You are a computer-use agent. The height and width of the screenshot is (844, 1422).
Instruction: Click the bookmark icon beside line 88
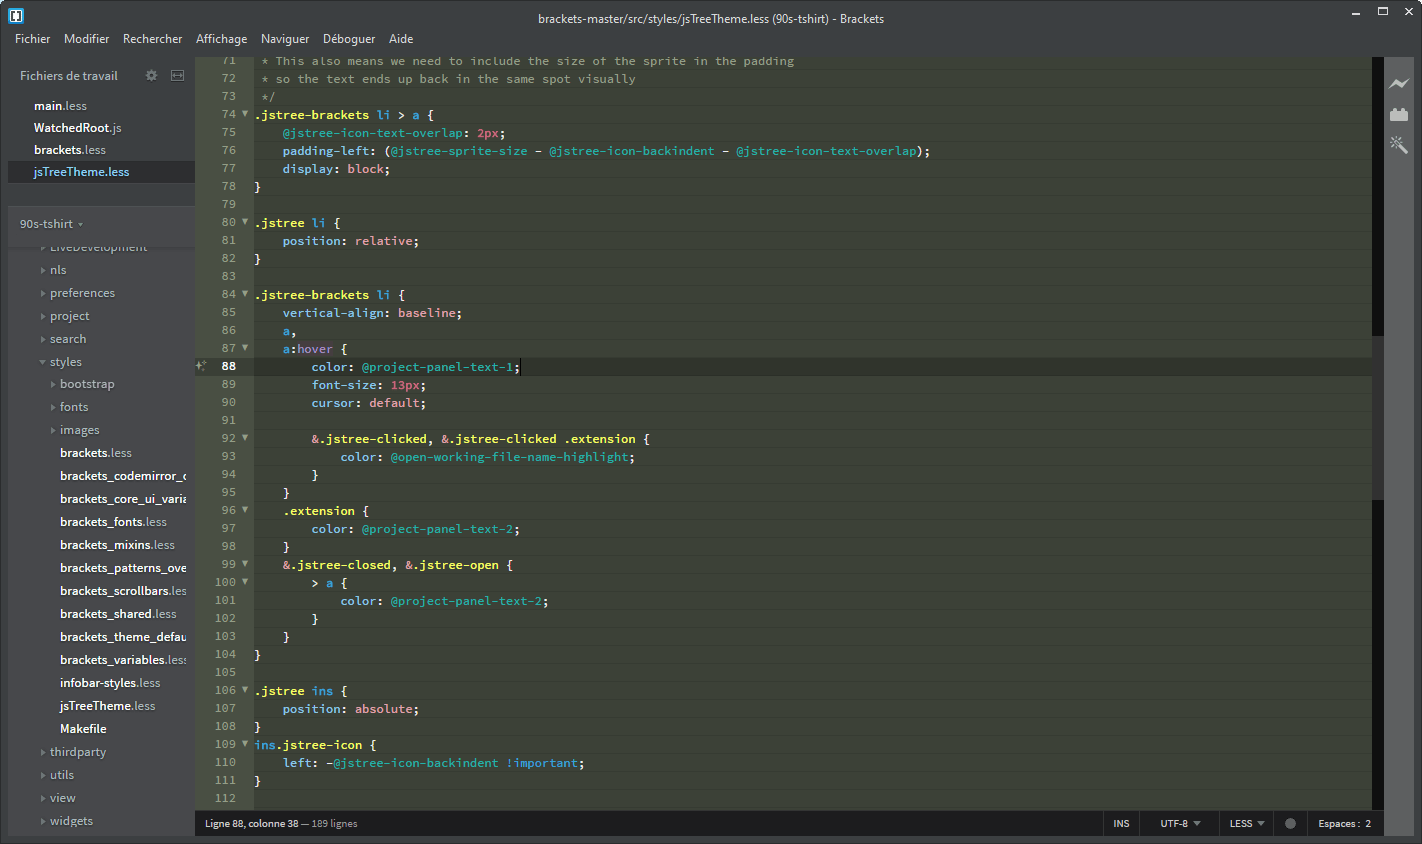(x=200, y=366)
